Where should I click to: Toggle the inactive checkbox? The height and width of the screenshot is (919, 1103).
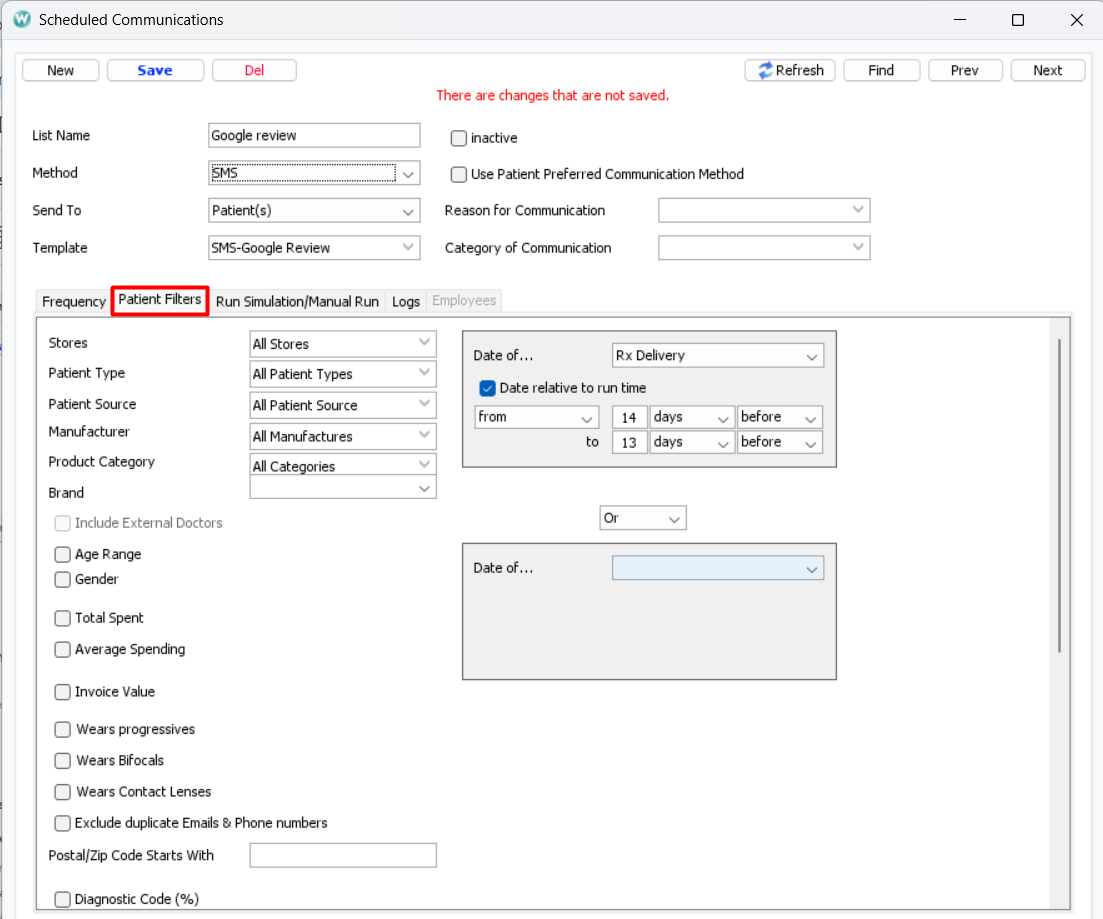tap(459, 138)
